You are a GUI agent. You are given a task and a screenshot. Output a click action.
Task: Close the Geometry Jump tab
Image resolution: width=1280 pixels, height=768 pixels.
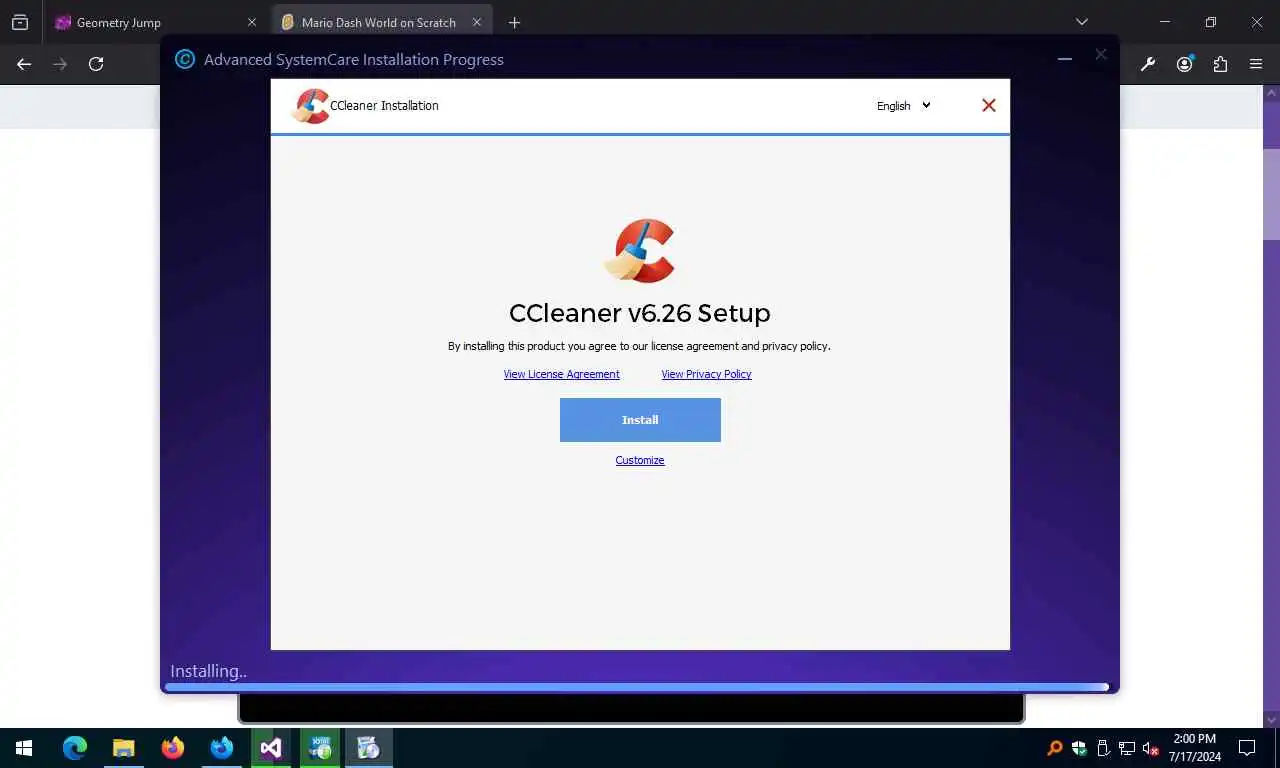point(252,22)
